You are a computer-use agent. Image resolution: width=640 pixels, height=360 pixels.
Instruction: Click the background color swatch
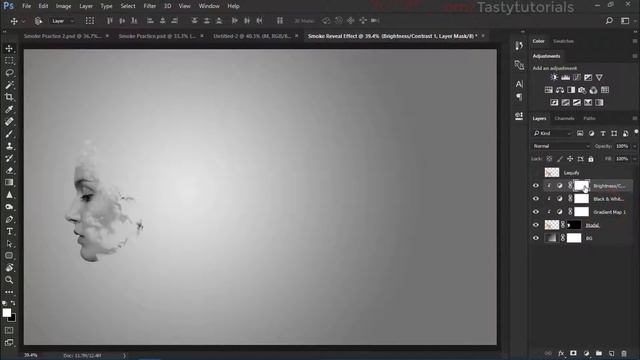(x=12, y=318)
